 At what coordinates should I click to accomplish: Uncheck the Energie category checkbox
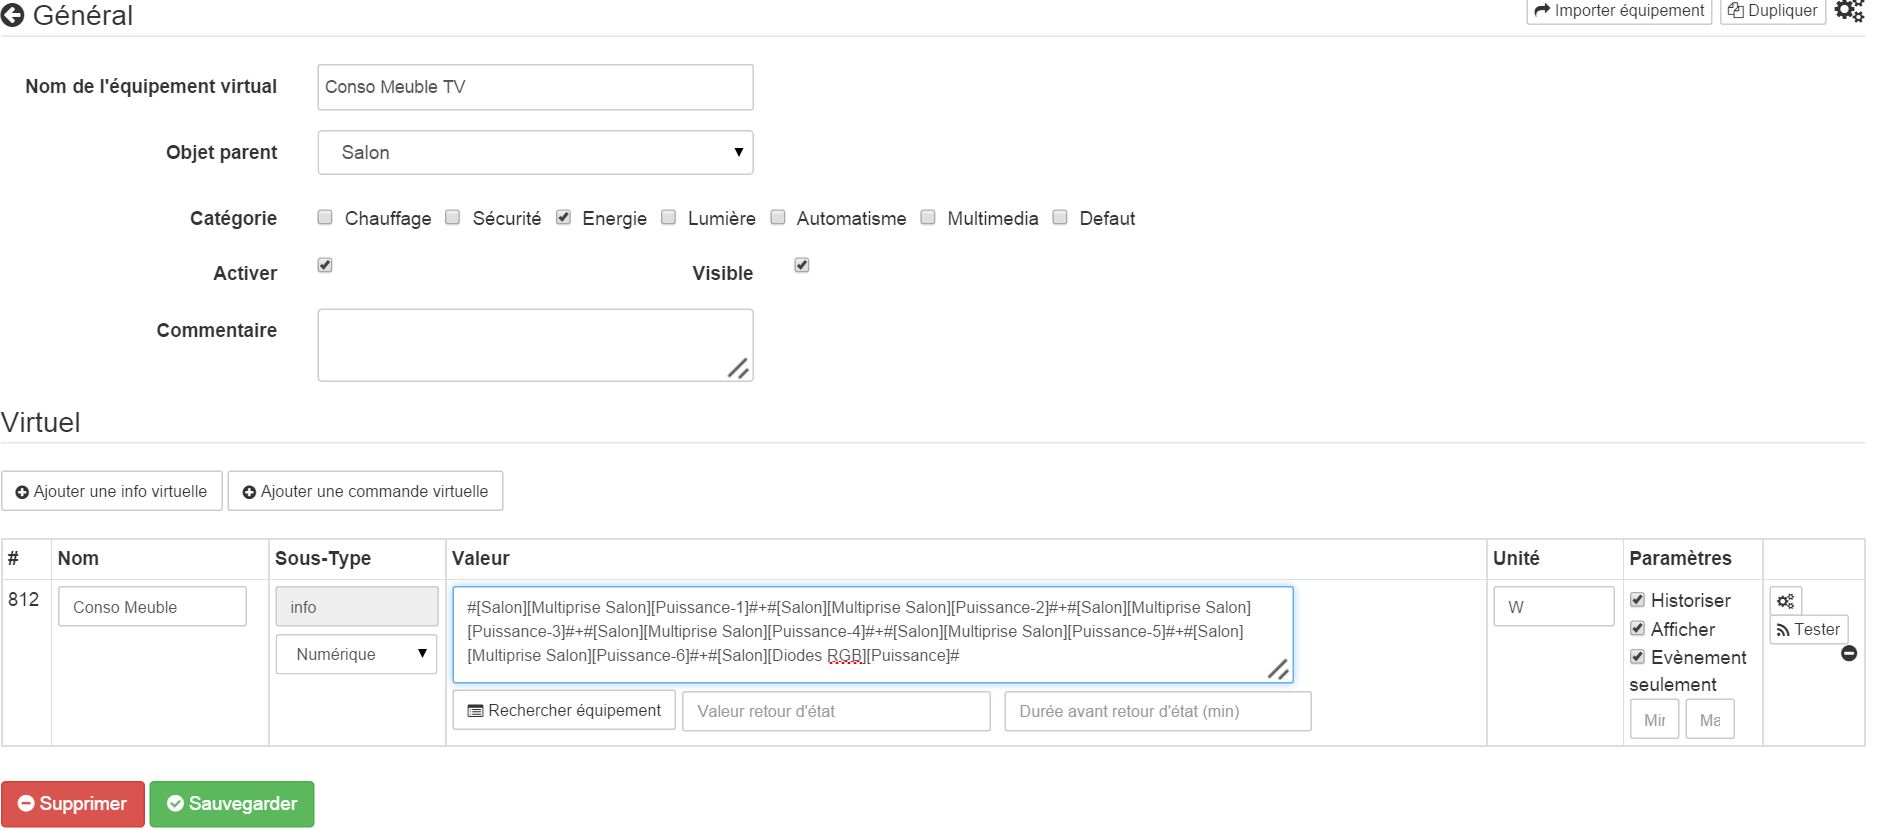[x=564, y=217]
